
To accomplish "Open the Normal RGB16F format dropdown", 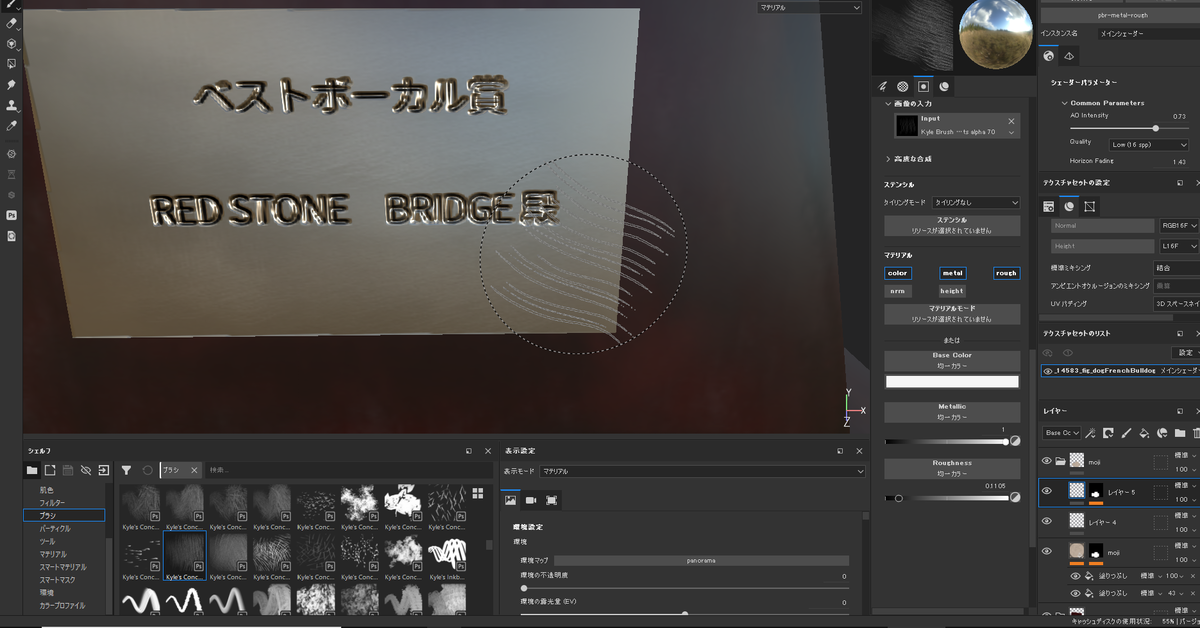I will (x=1179, y=226).
